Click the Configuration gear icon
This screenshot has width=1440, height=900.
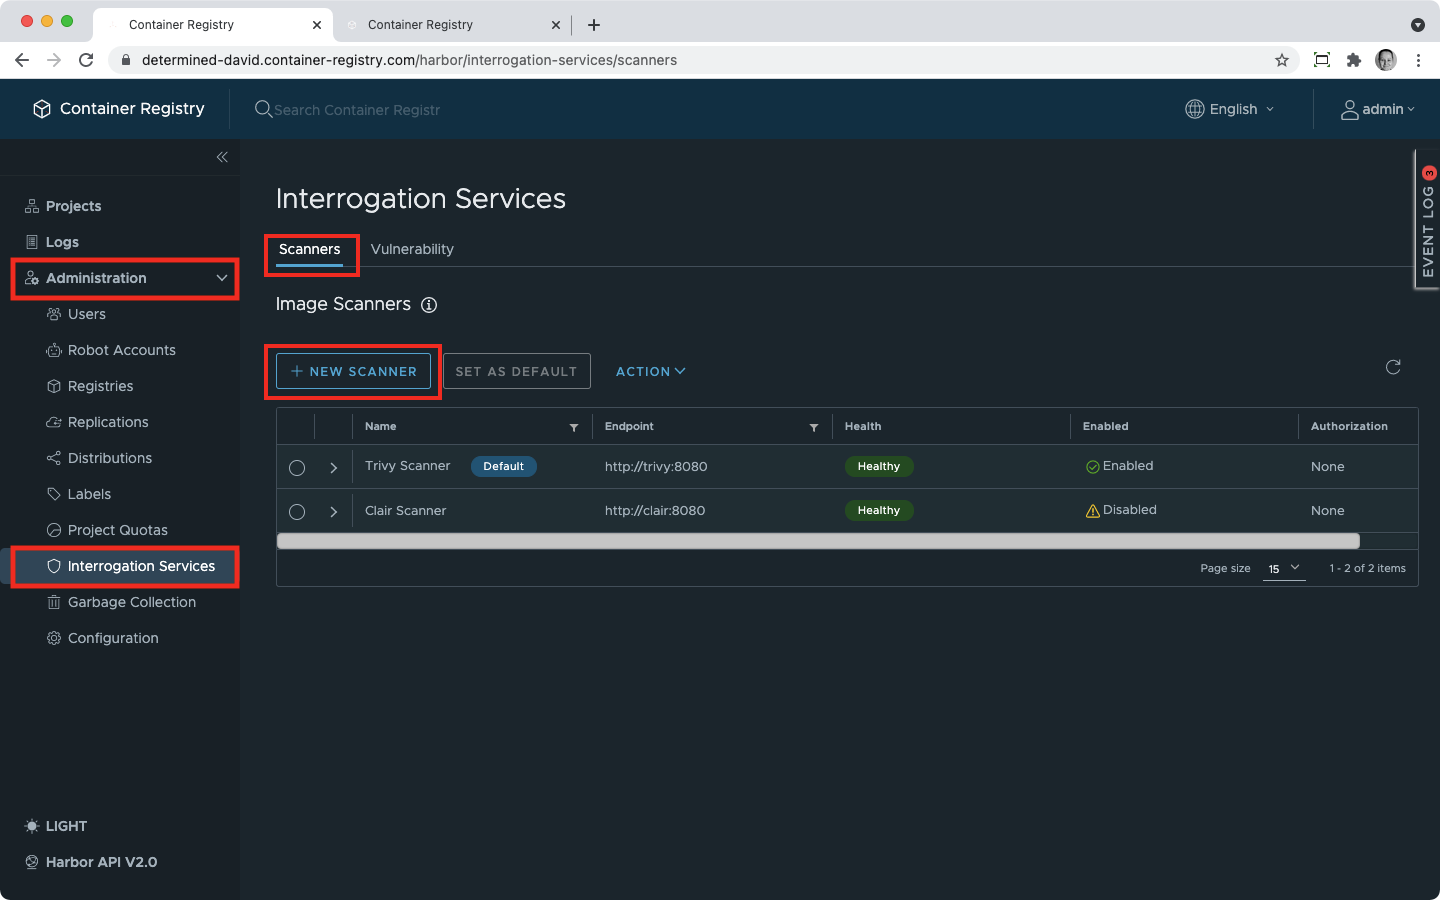54,638
